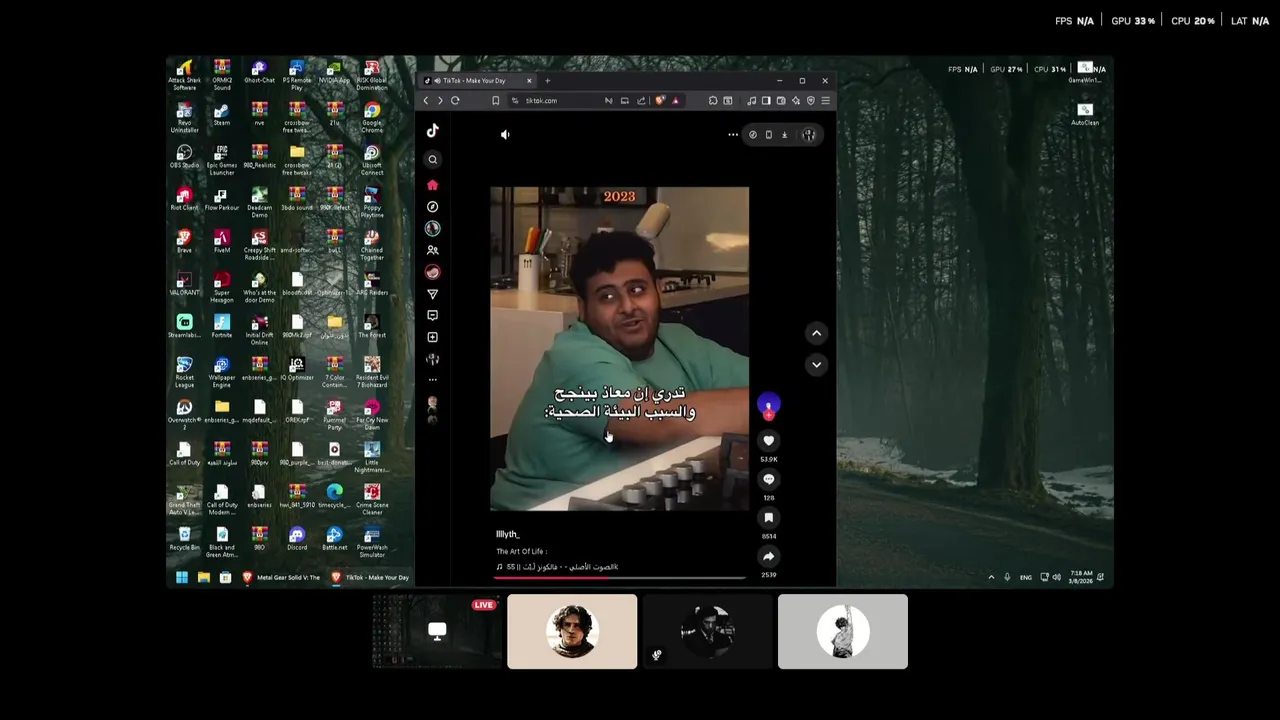Image resolution: width=1280 pixels, height=720 pixels.
Task: Open ENG language switcher in tray
Action: click(x=1026, y=577)
